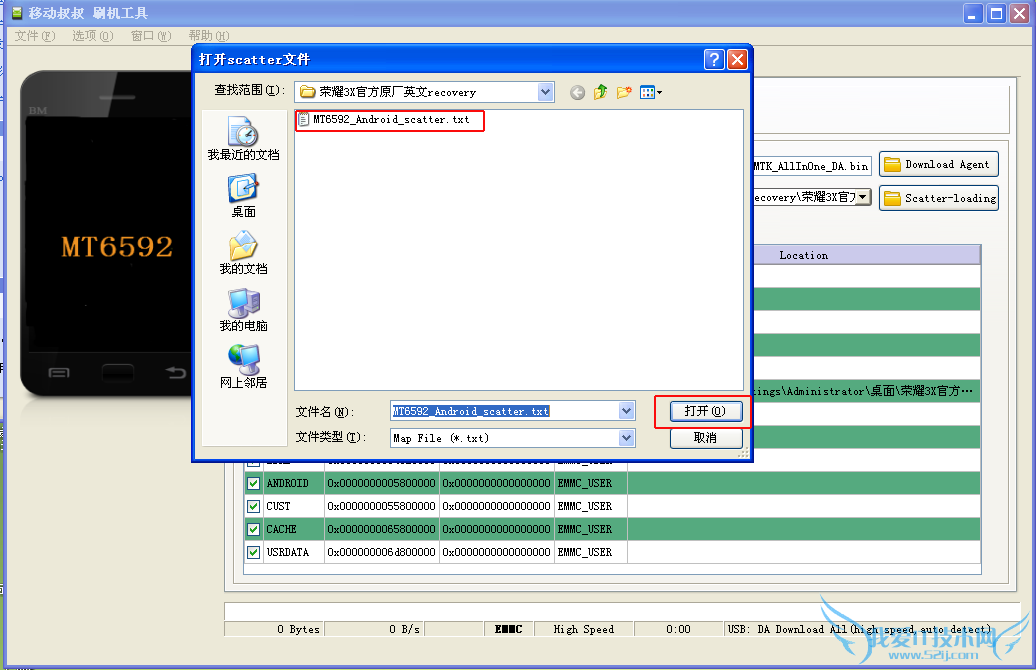Click the download progress bar

[x=622, y=610]
